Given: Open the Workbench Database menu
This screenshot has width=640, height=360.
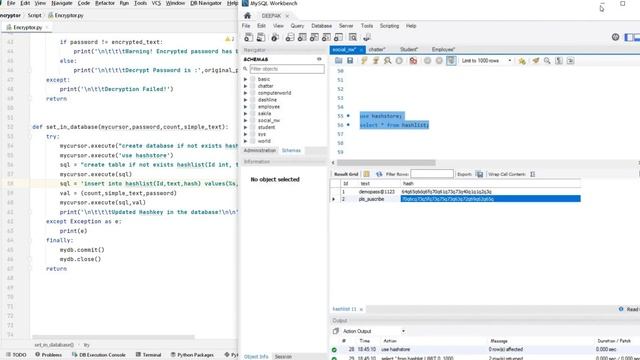Looking at the screenshot, I should click(x=322, y=26).
